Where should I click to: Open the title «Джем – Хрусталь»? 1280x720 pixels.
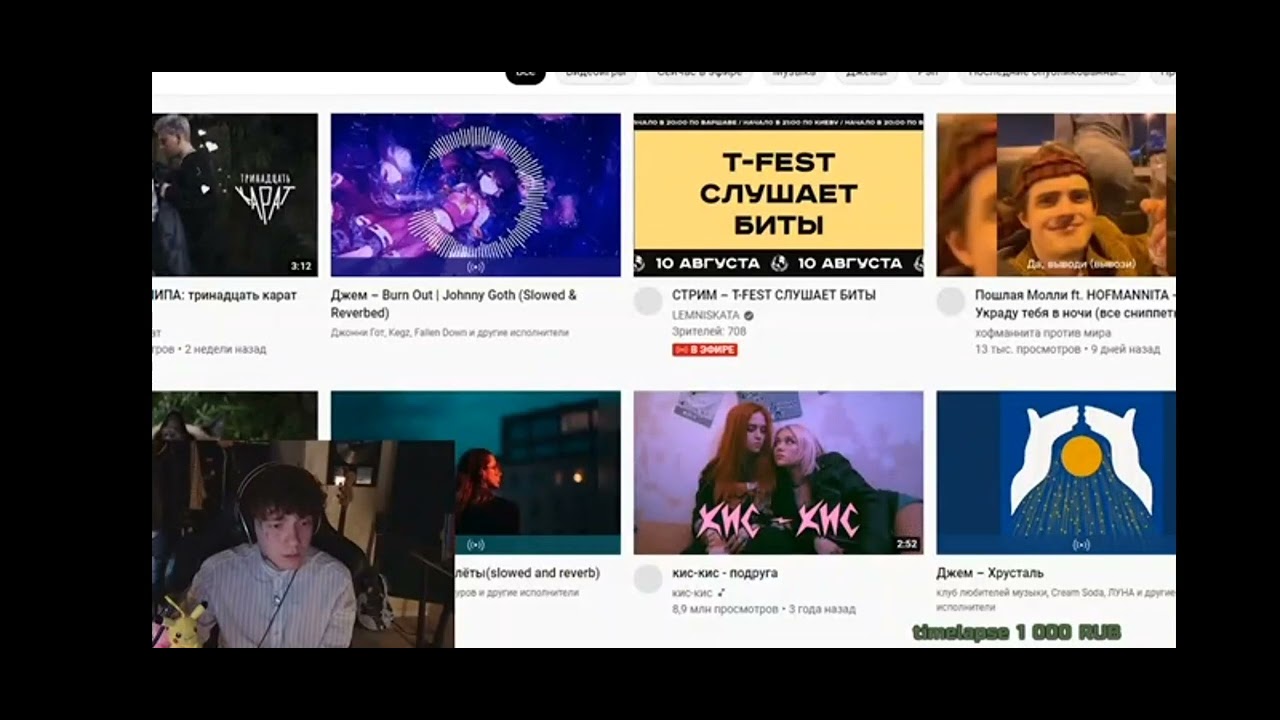990,573
